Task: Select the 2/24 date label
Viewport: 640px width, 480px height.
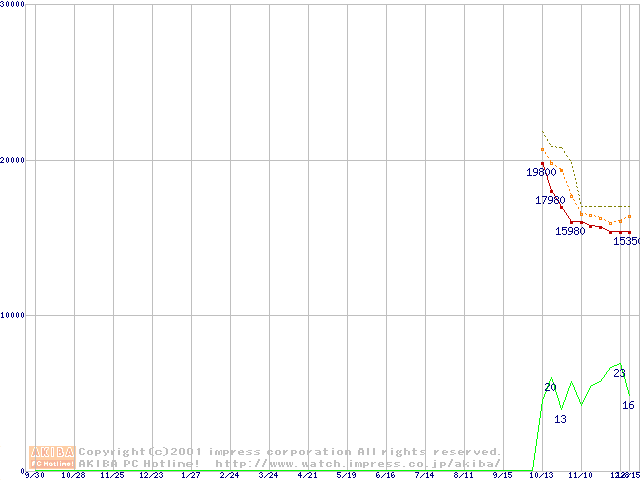Action: pyautogui.click(x=229, y=476)
